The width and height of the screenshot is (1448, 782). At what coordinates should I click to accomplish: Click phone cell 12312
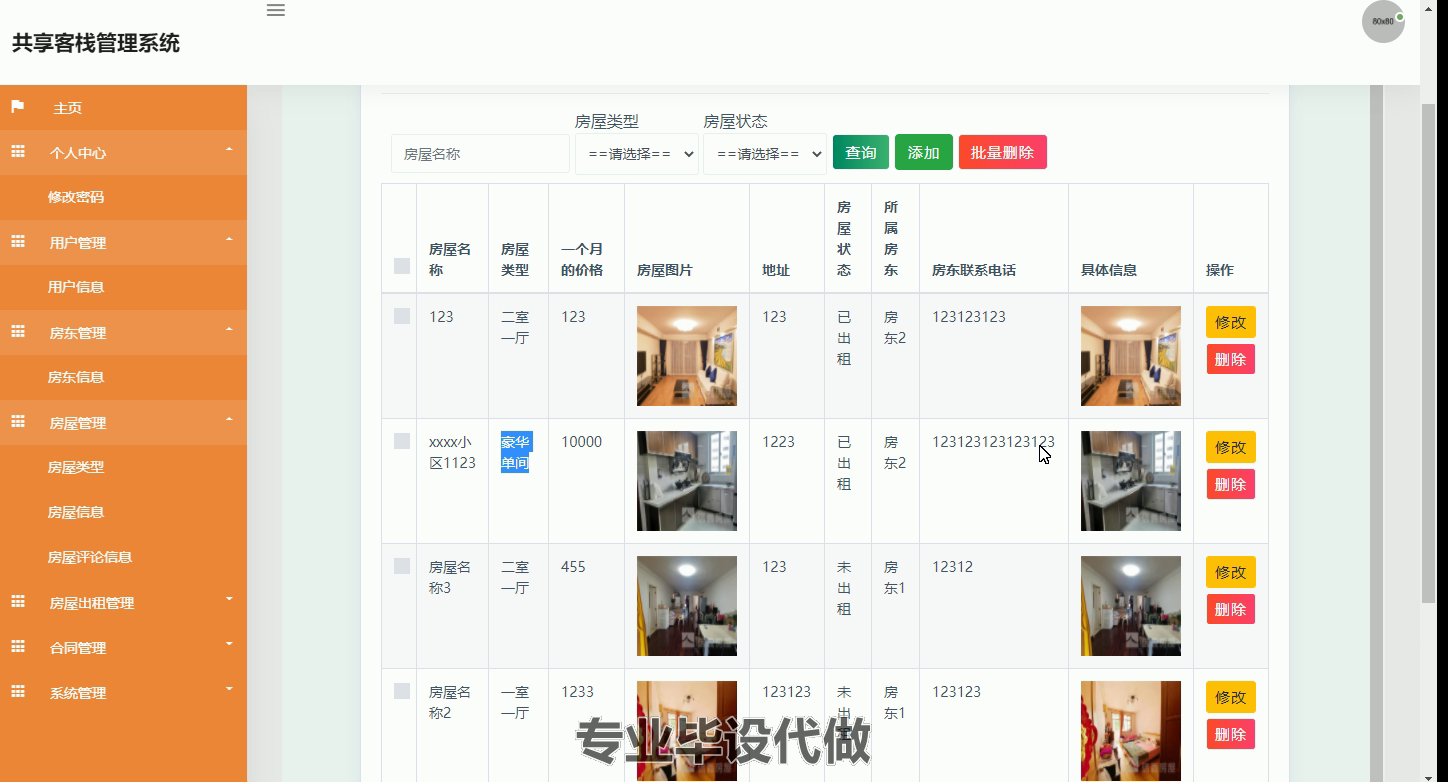point(952,566)
